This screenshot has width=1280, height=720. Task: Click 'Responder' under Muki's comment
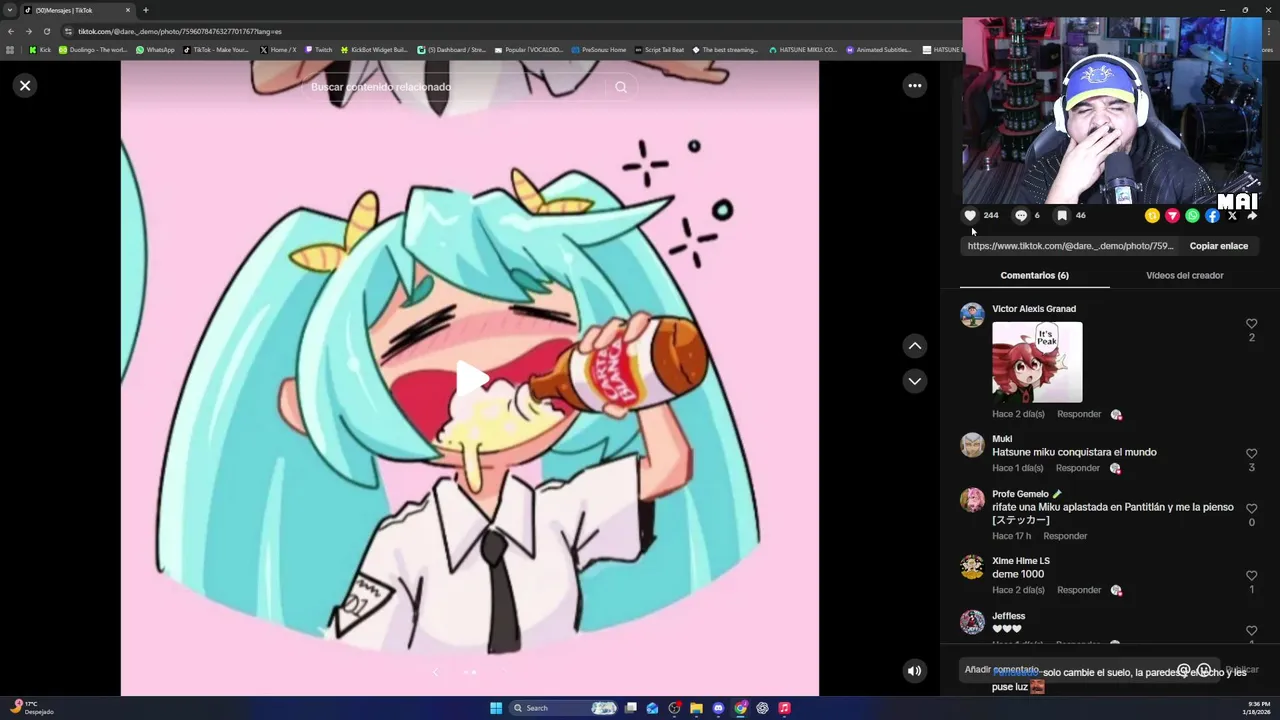pos(1077,468)
